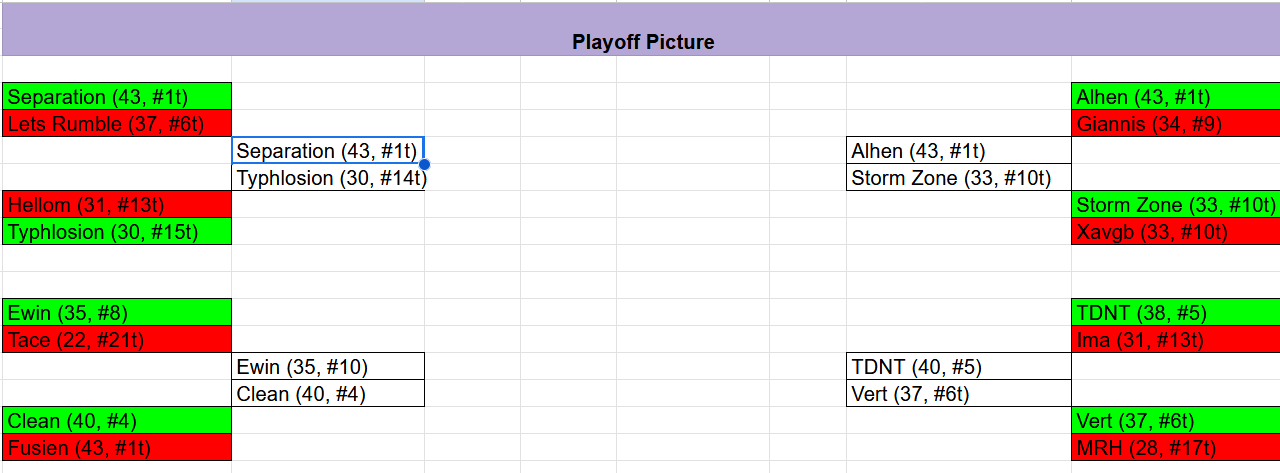The image size is (1280, 473).
Task: Click the blue fill handle dot
Action: pyautogui.click(x=425, y=164)
